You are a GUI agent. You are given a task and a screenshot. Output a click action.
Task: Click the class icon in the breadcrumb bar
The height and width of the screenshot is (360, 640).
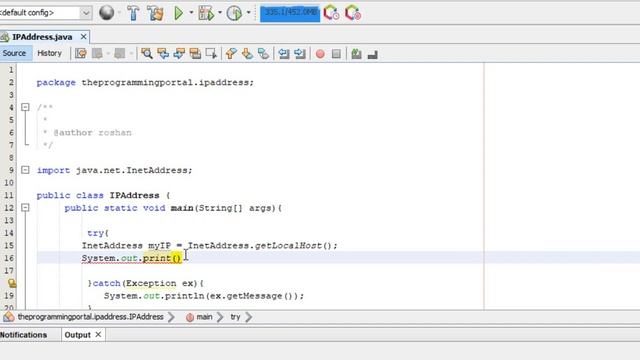point(8,317)
